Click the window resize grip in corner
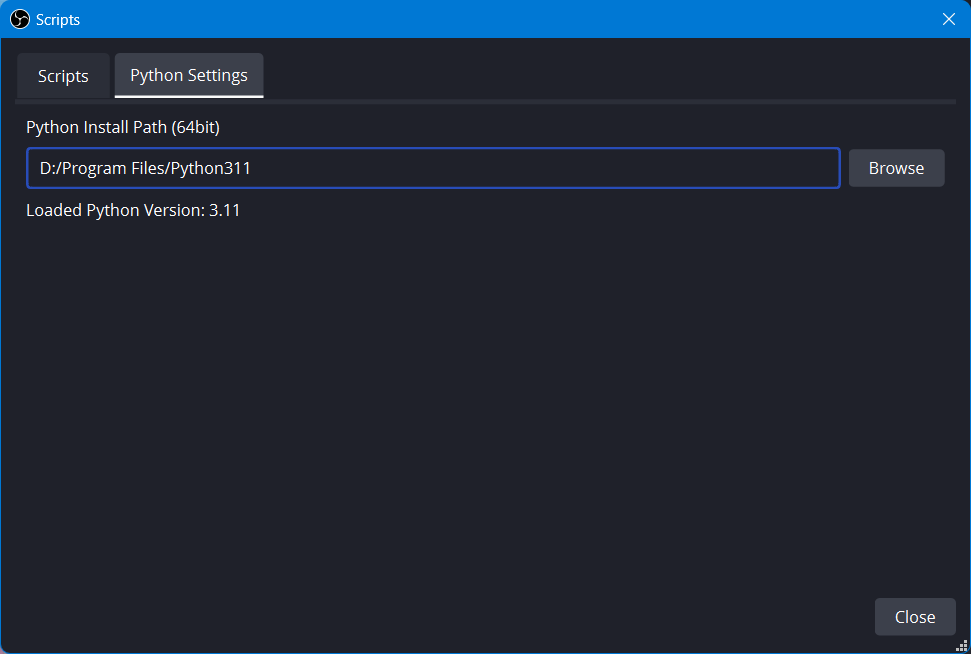The height and width of the screenshot is (654, 971). (x=962, y=646)
